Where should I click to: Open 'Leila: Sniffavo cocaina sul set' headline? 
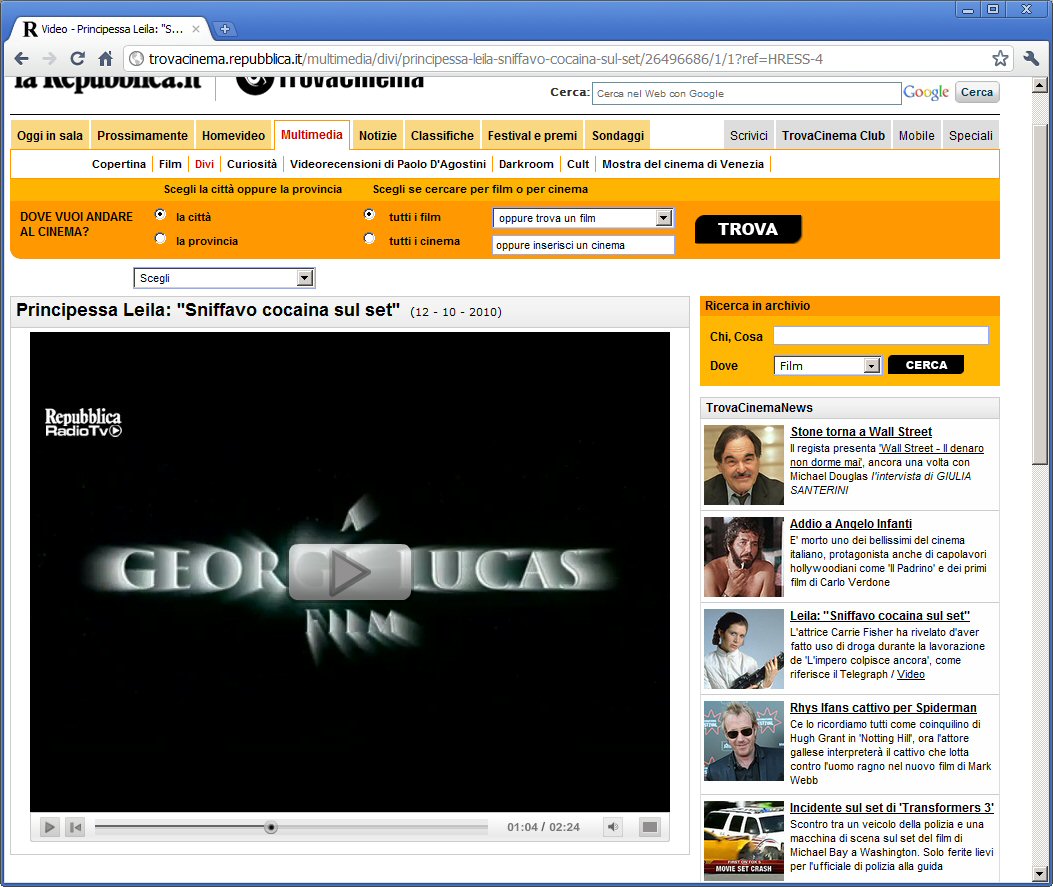coord(880,616)
